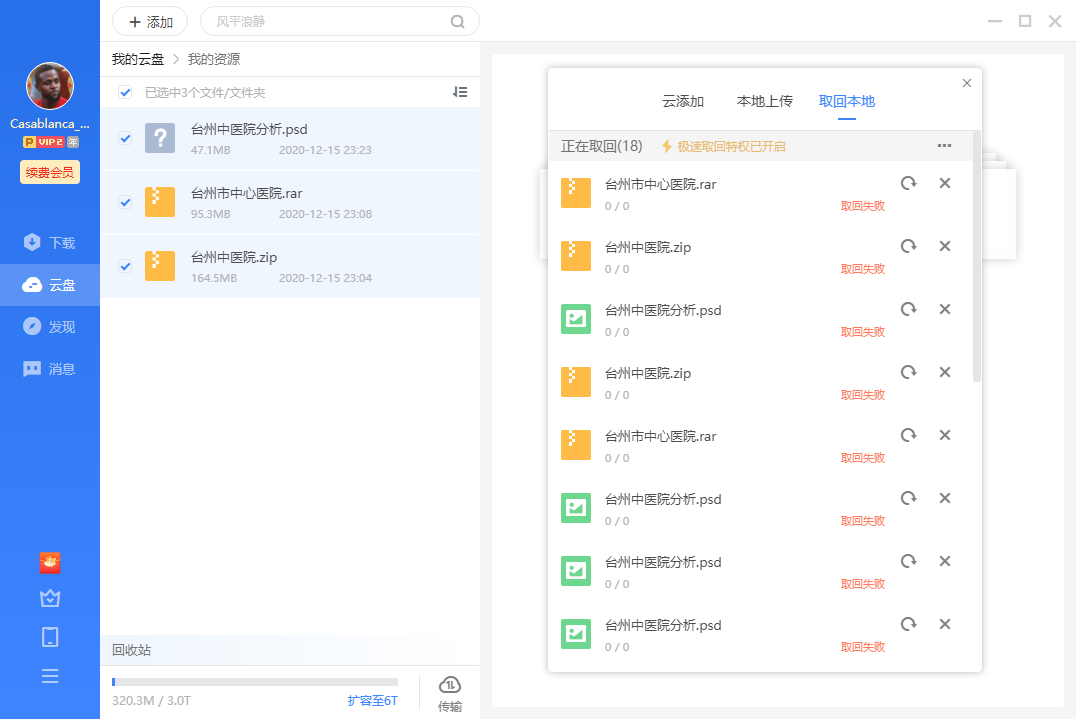Image resolution: width=1076 pixels, height=719 pixels.
Task: Click the 添加 button at the top
Action: tap(149, 21)
